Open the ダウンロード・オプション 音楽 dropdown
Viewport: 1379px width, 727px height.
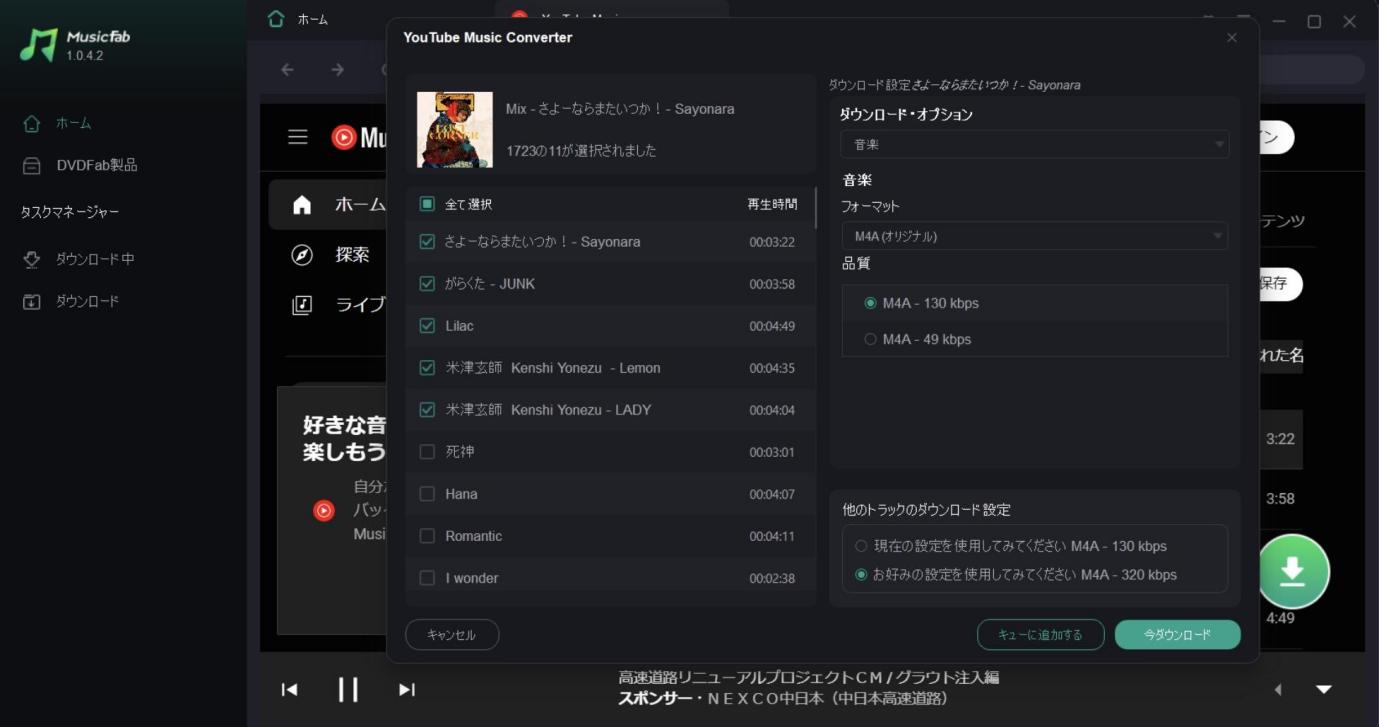click(1034, 144)
